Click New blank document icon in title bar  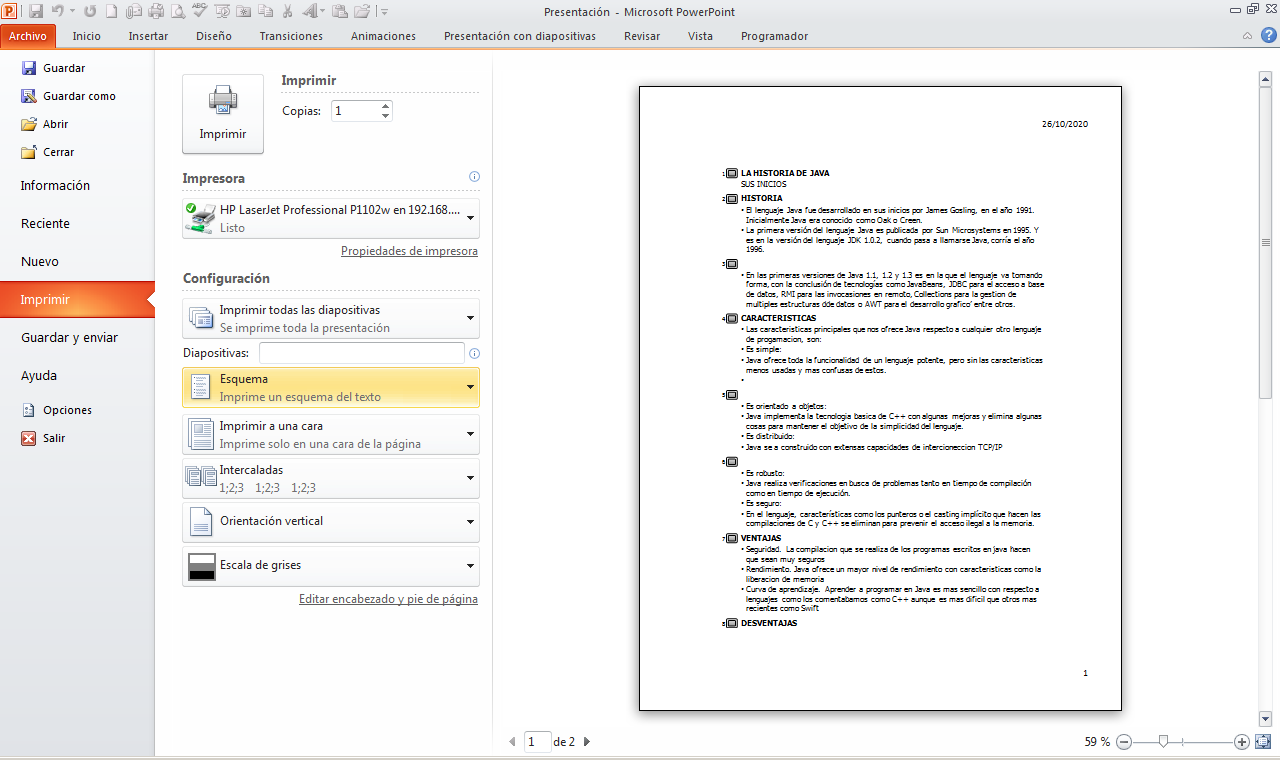pos(111,12)
